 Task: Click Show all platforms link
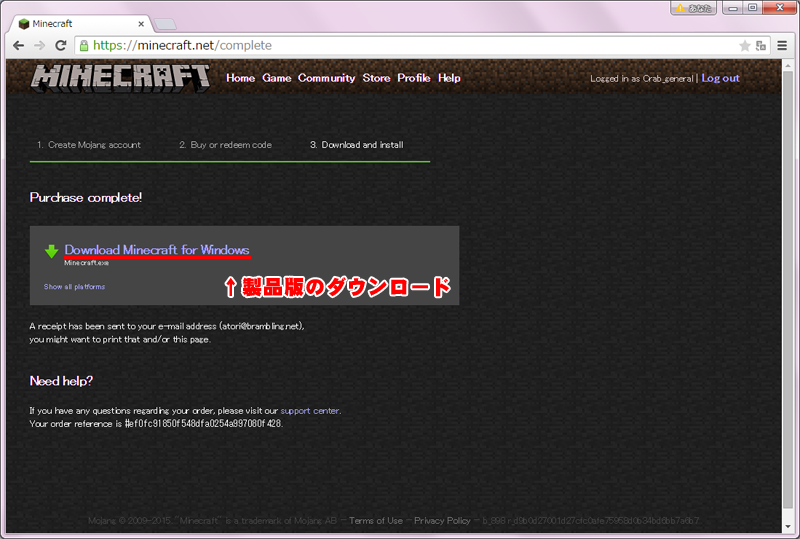pos(74,287)
